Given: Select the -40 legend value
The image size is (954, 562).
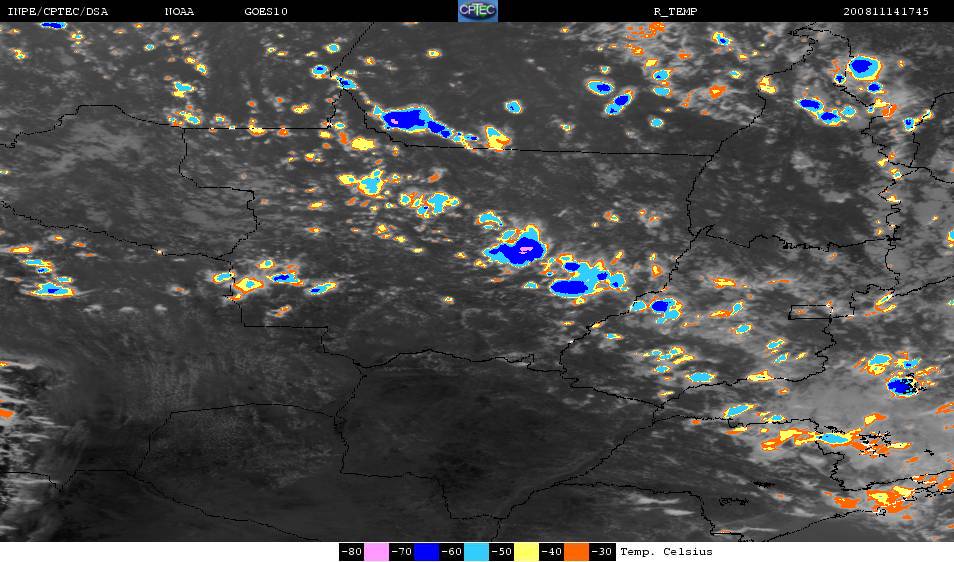Looking at the screenshot, I should click(x=551, y=552).
